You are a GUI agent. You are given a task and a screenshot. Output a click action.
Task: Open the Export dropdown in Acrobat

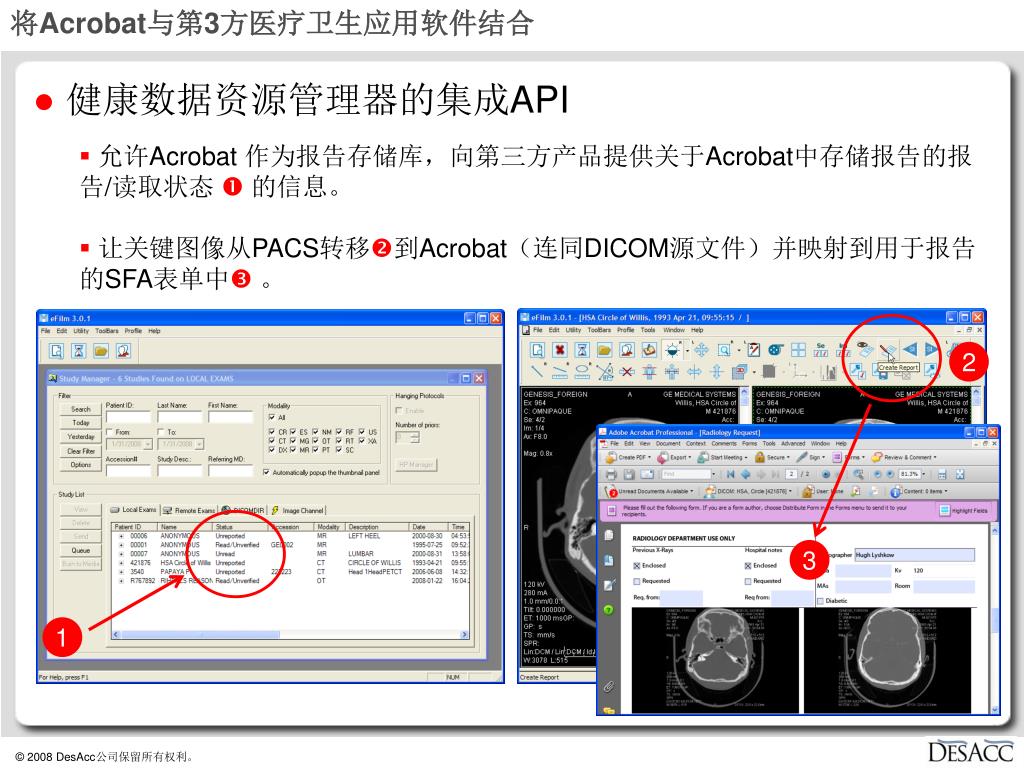[675, 457]
